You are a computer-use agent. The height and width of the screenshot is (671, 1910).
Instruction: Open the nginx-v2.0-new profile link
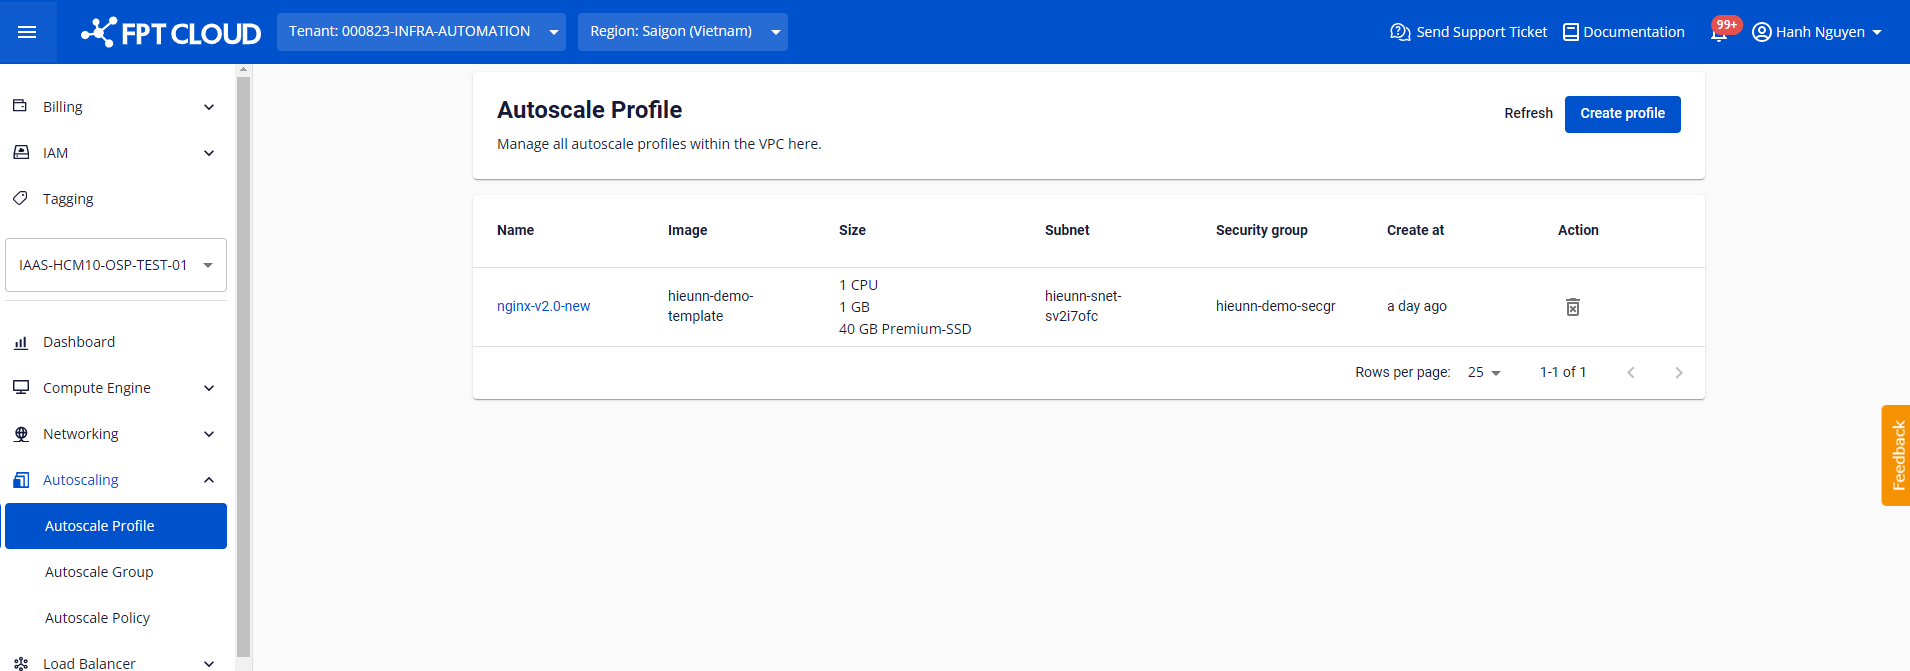click(x=543, y=306)
